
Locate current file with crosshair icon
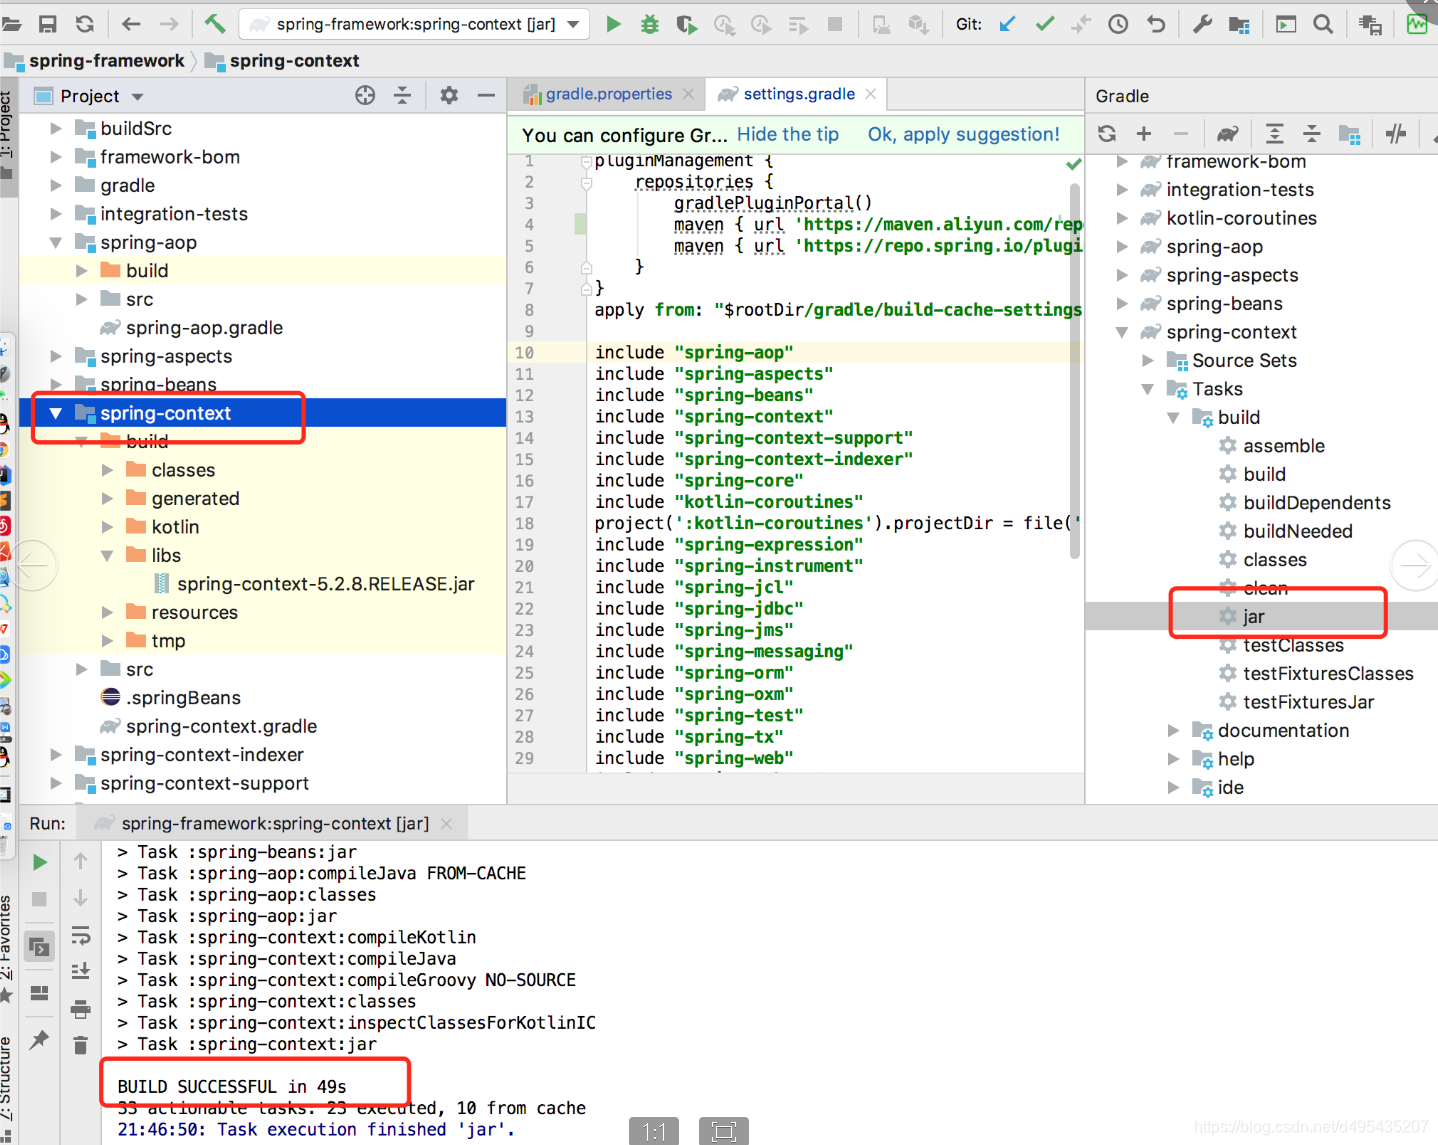tap(365, 95)
